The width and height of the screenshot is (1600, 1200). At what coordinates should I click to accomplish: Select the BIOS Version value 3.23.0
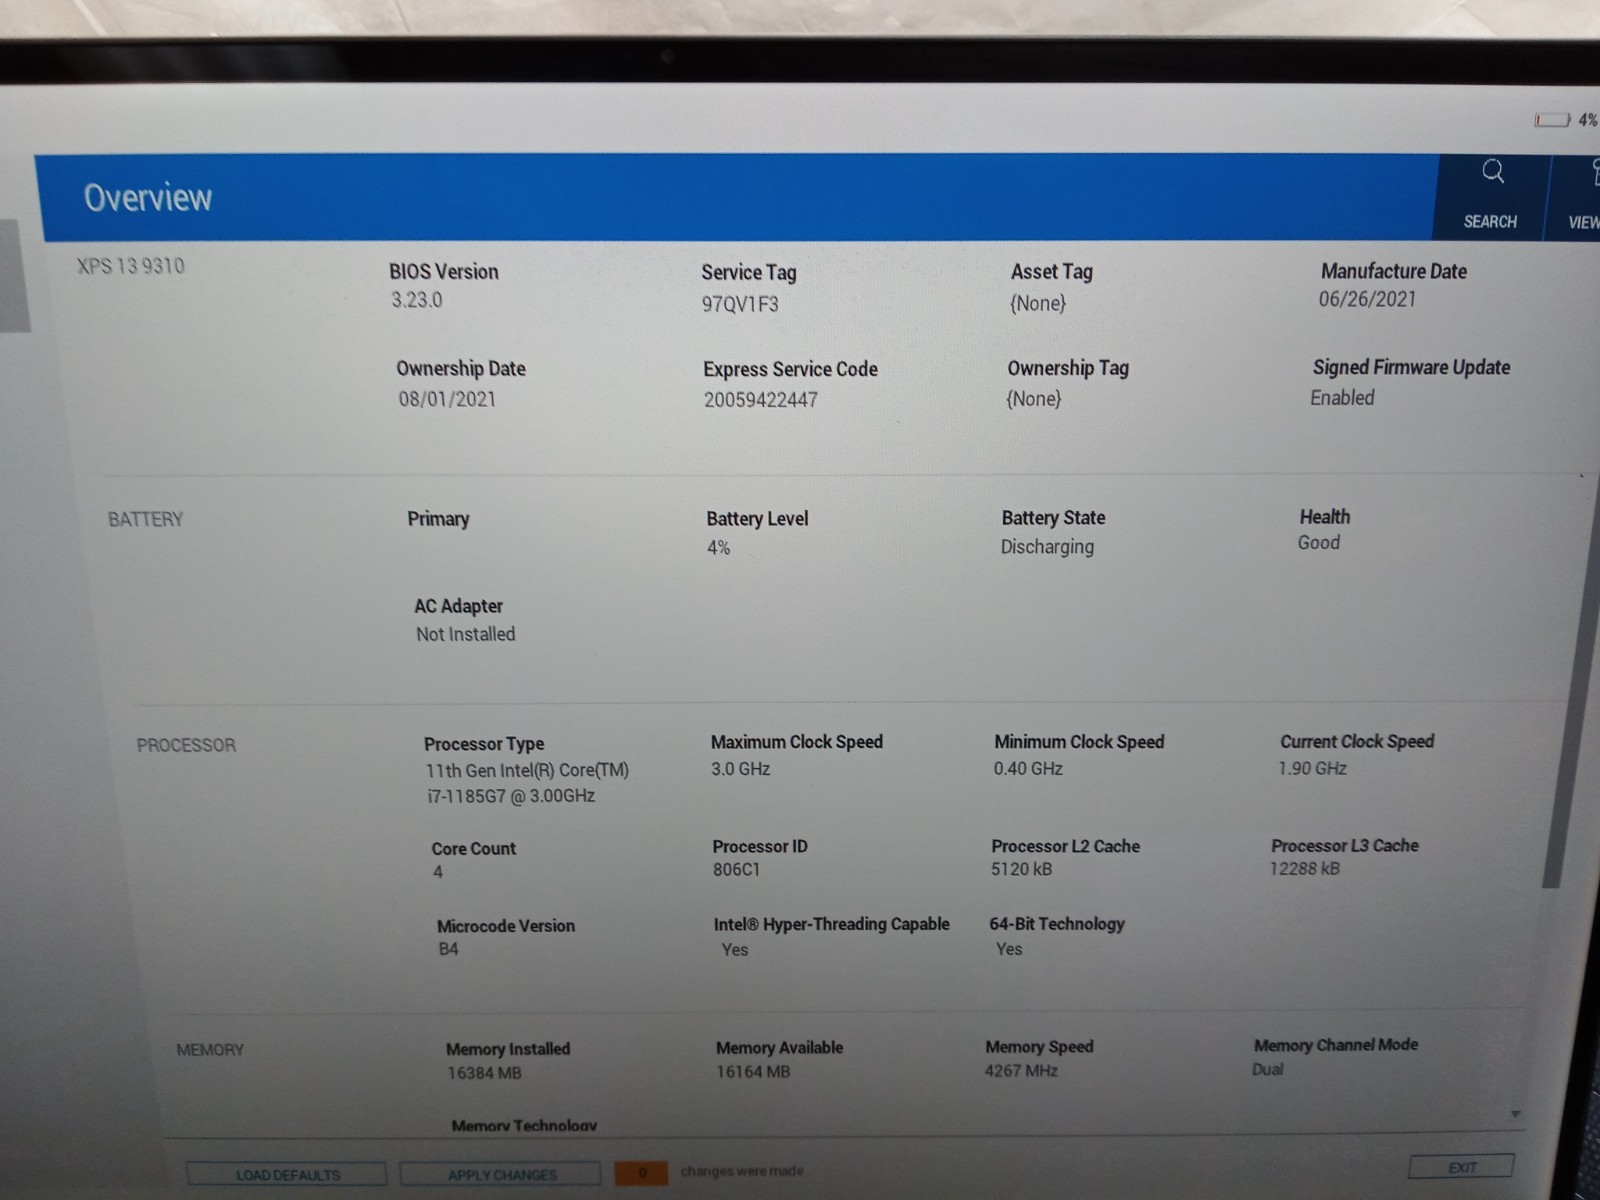(x=416, y=300)
